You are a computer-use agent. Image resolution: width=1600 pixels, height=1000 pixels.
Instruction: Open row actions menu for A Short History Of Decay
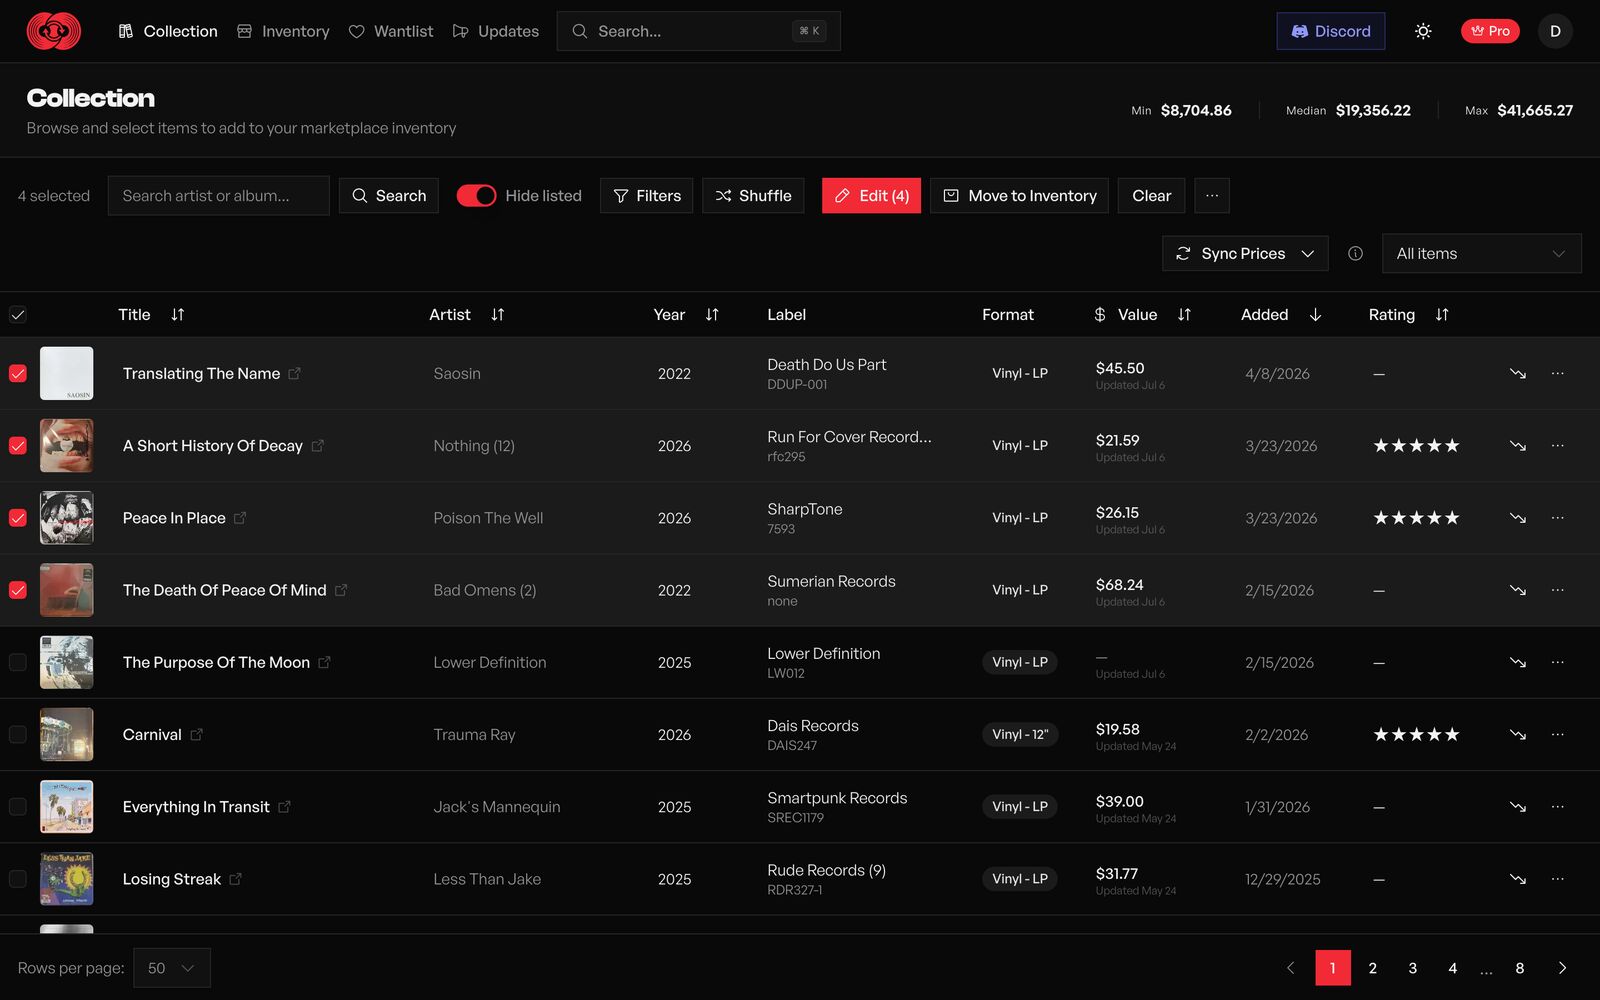tap(1557, 445)
